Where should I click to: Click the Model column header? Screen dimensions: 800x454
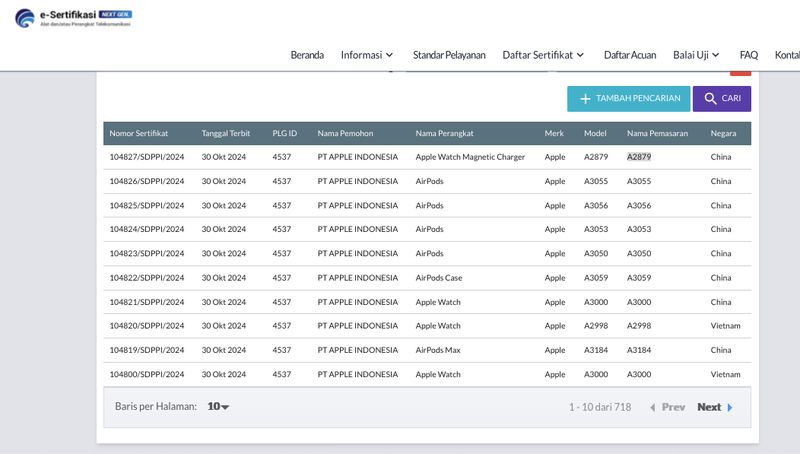click(595, 133)
